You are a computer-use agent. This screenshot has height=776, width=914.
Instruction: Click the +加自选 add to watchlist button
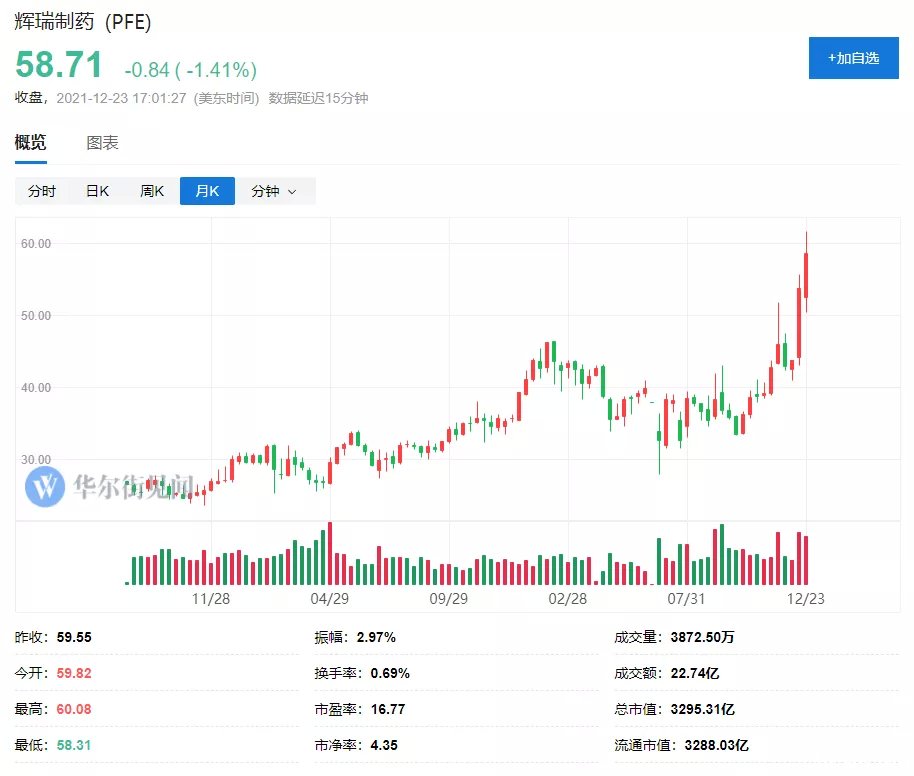(853, 58)
